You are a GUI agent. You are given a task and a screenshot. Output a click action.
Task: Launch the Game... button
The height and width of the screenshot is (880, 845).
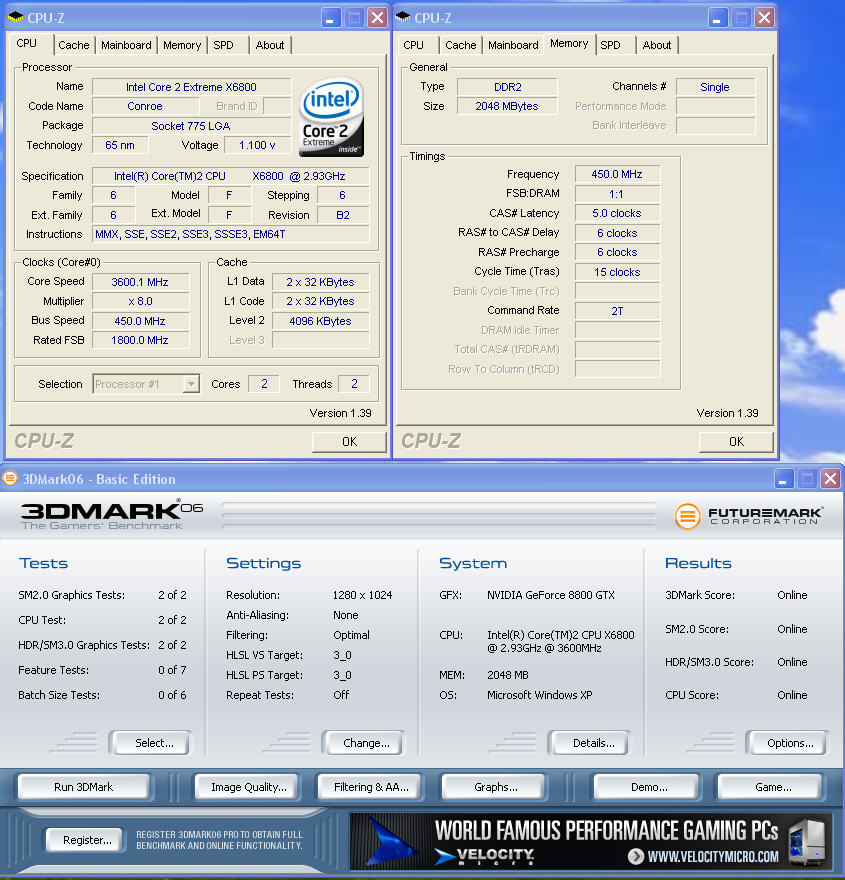click(770, 787)
